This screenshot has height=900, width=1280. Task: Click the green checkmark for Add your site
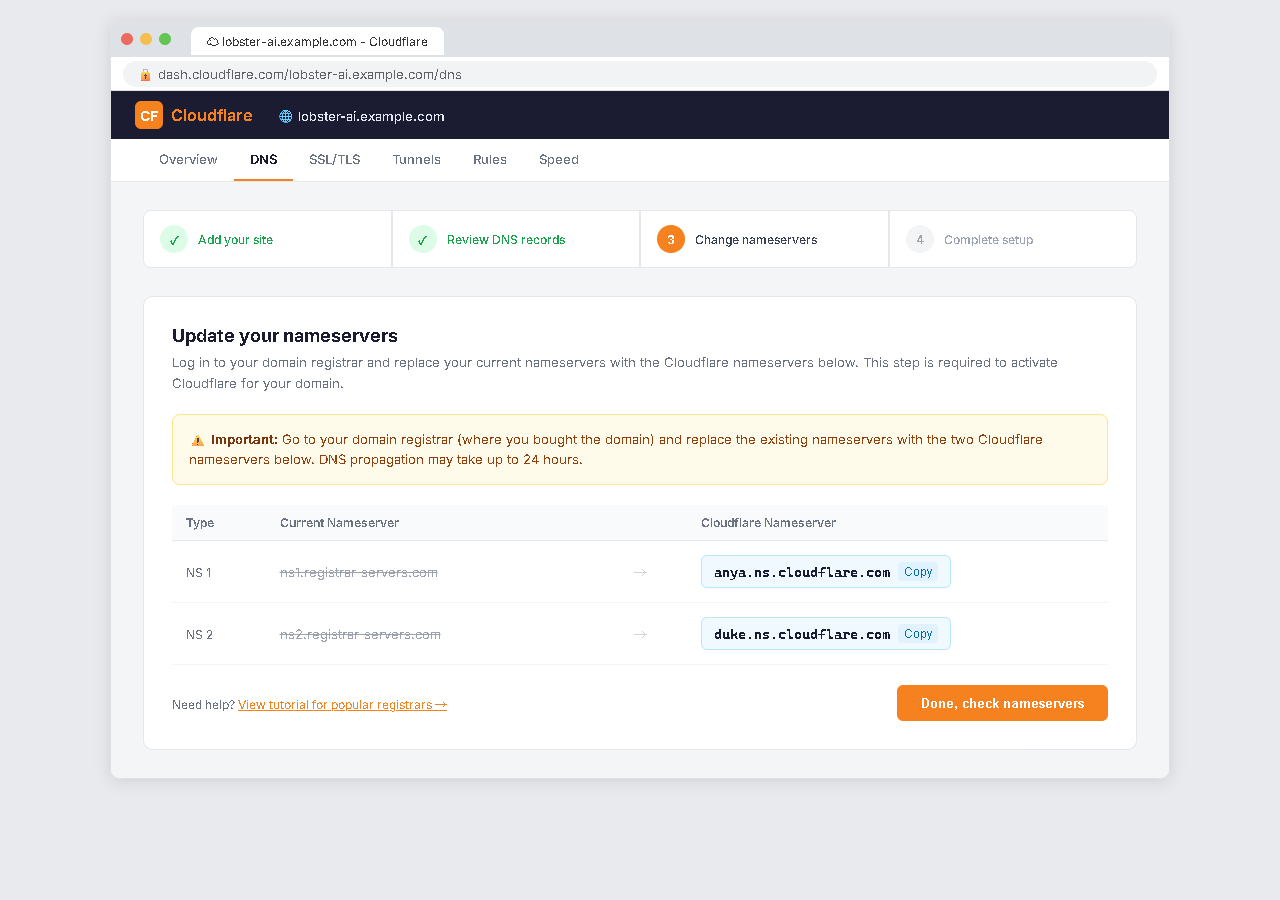(174, 240)
